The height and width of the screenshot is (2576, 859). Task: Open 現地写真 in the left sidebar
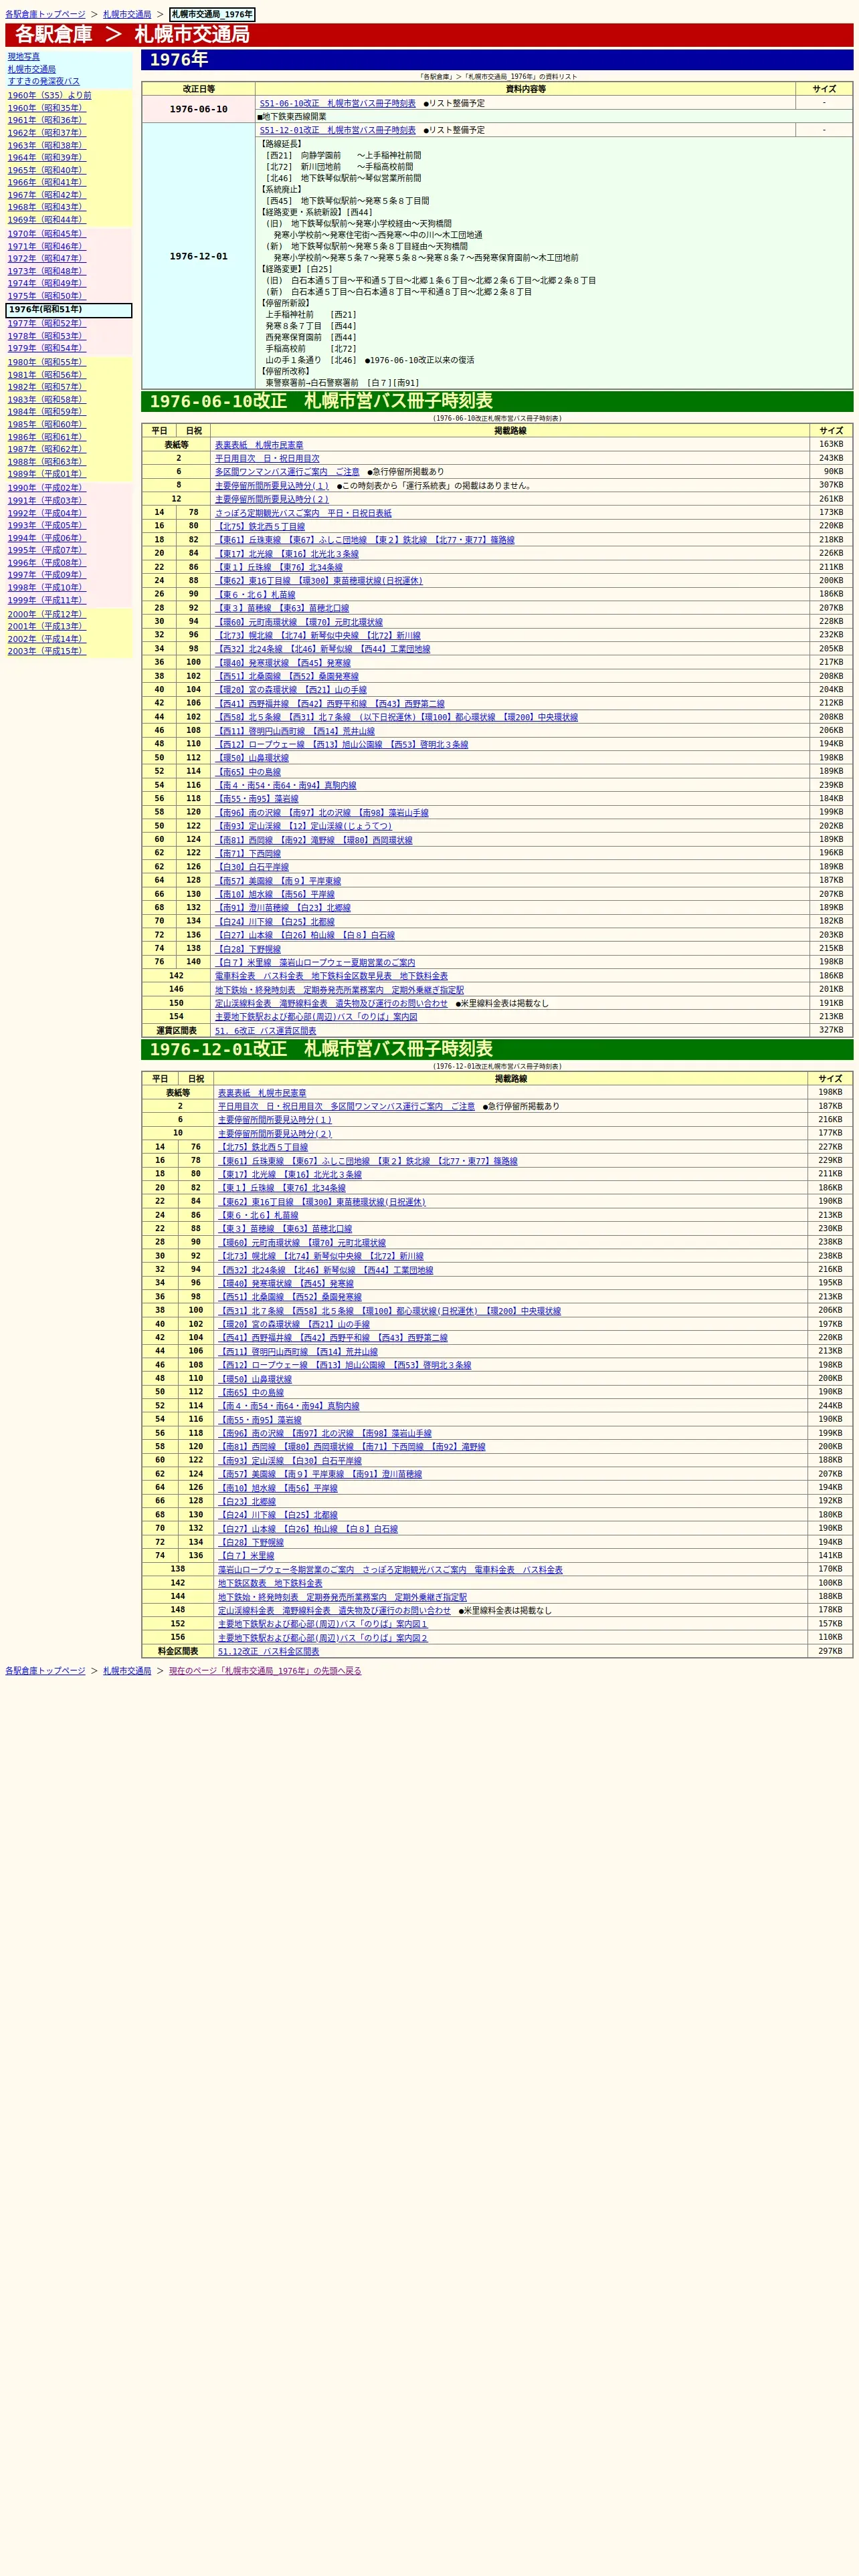point(24,57)
